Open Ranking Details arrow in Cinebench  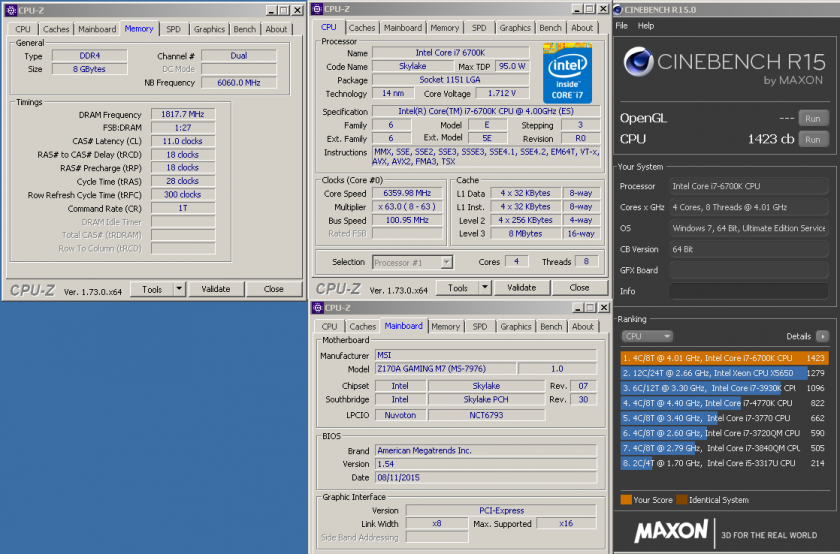(x=822, y=336)
